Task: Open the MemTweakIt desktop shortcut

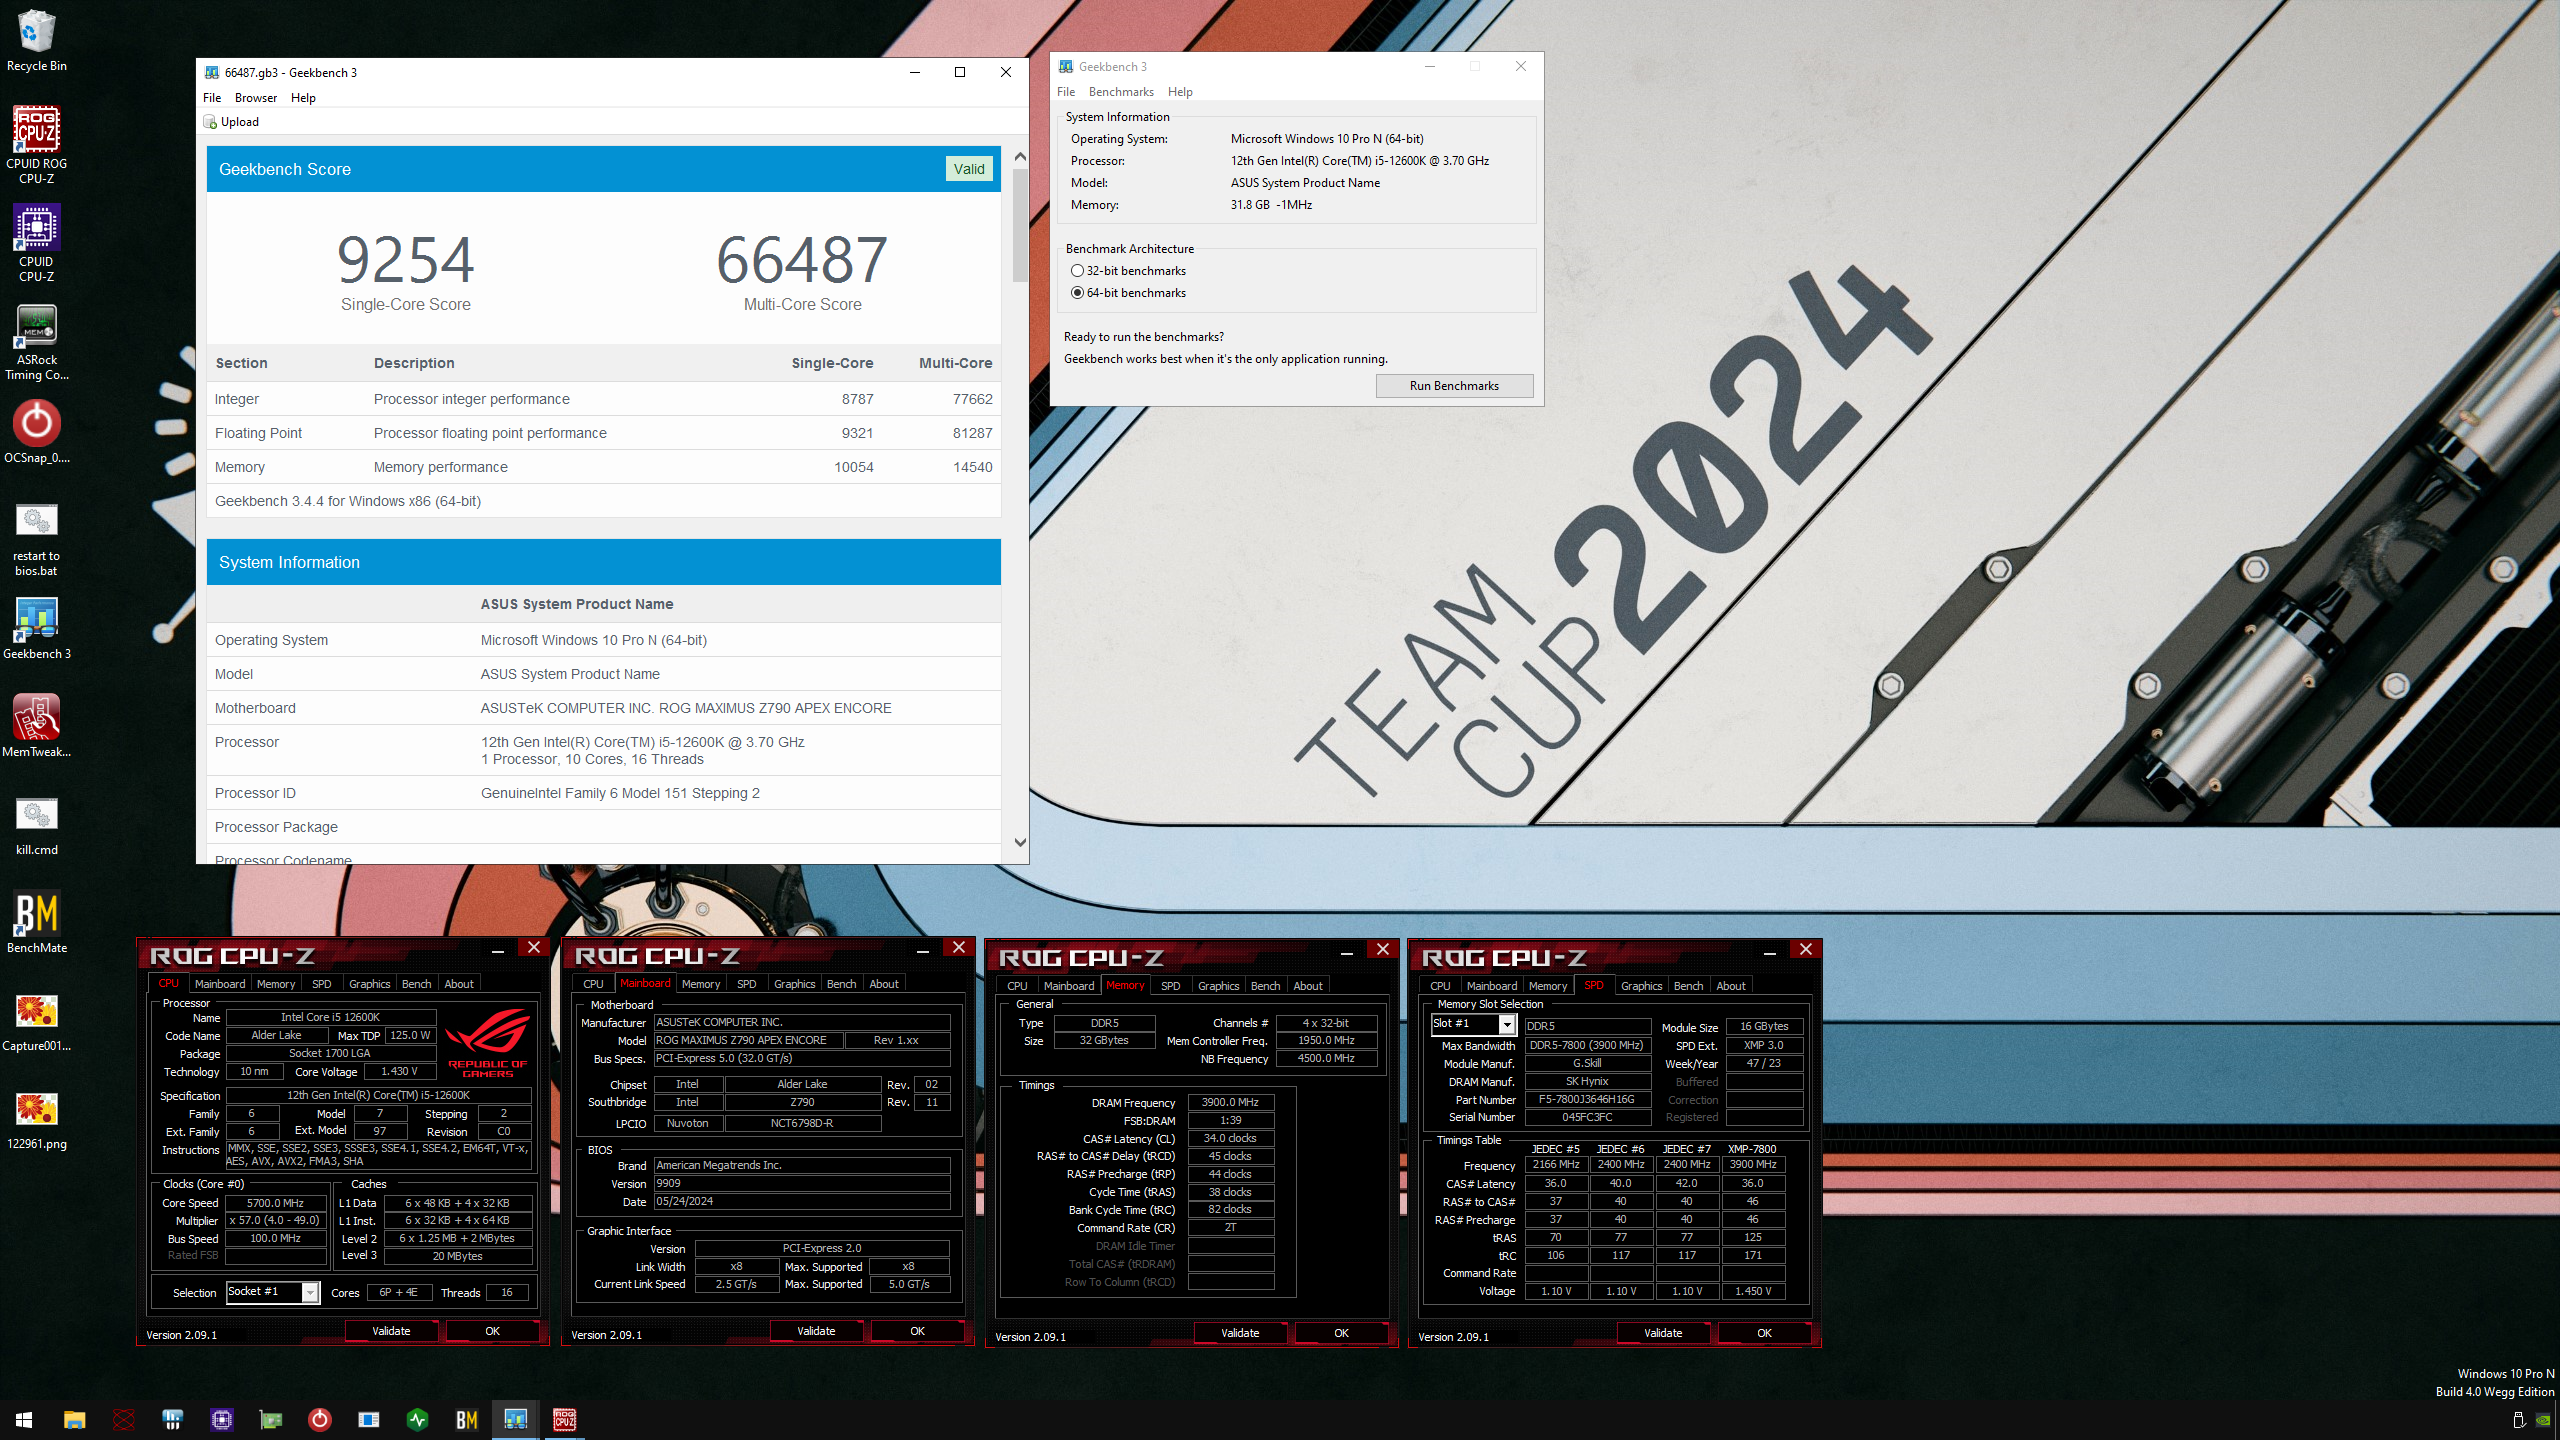Action: point(37,725)
